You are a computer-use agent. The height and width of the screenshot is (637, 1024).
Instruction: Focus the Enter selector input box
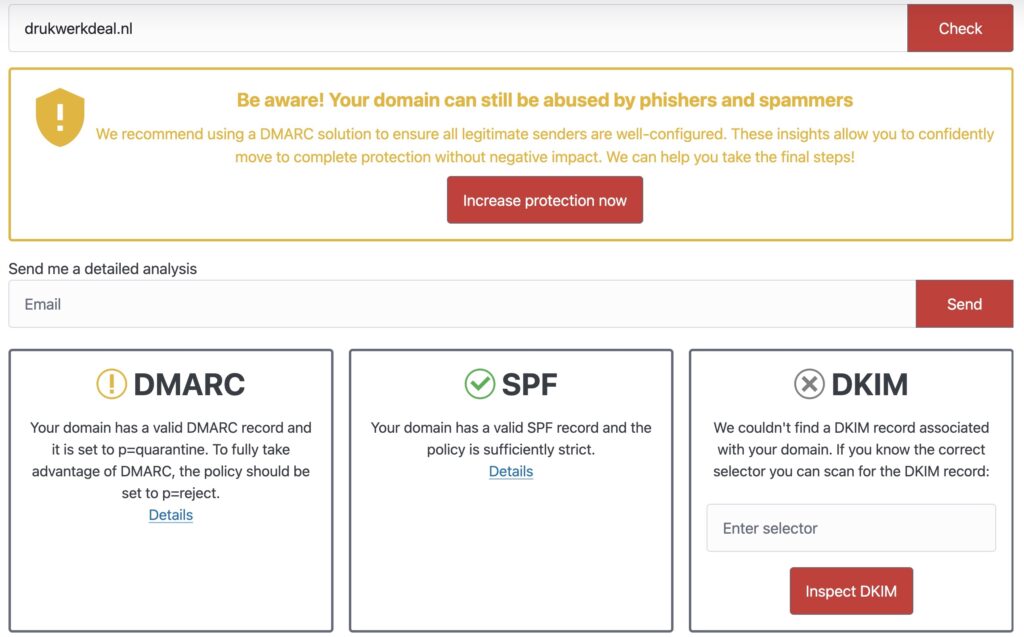point(851,528)
